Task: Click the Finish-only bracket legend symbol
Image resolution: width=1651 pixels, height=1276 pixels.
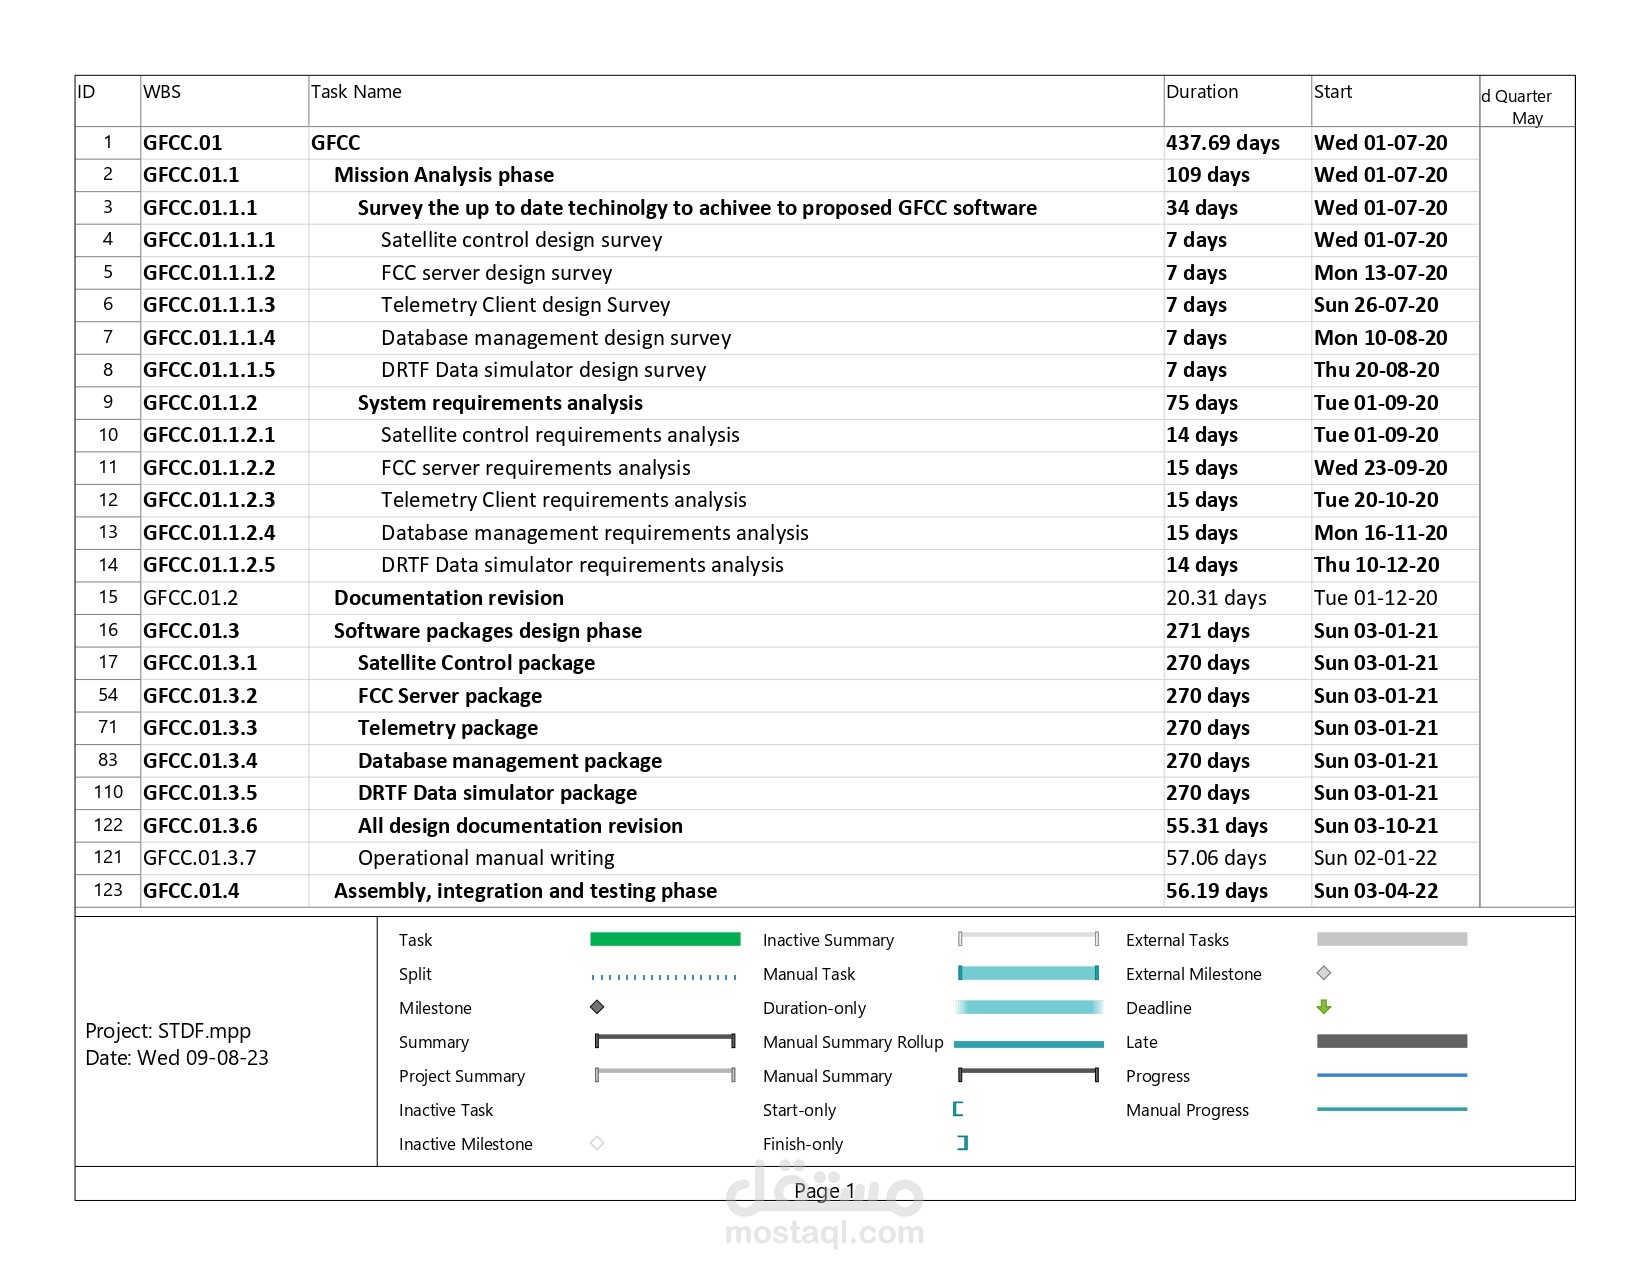Action: pyautogui.click(x=962, y=1143)
